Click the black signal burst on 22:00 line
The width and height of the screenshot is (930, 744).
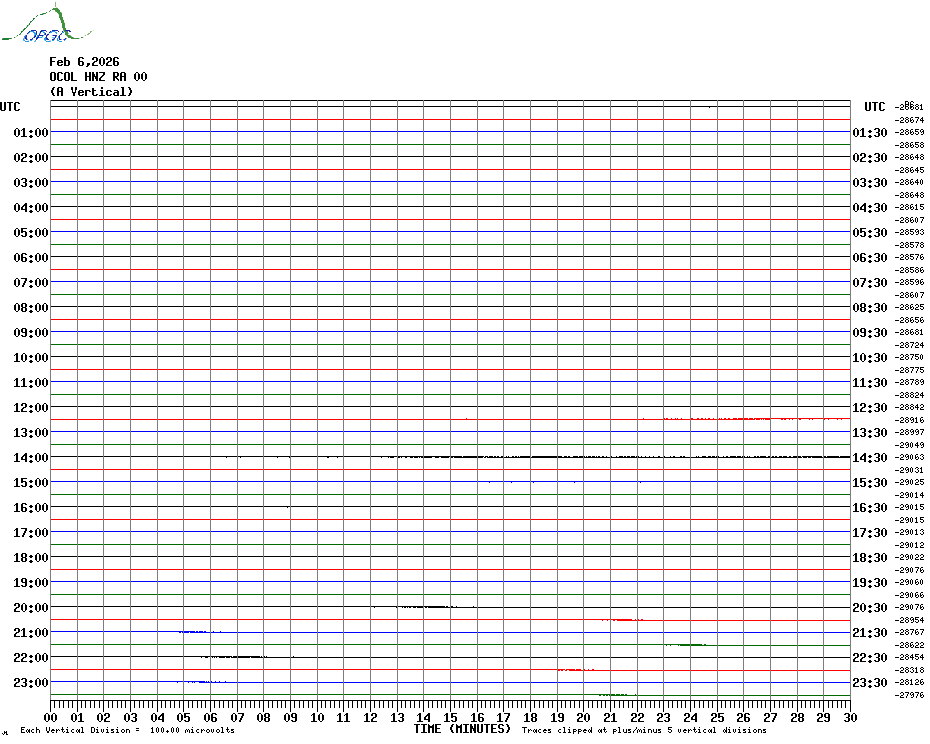pyautogui.click(x=235, y=657)
